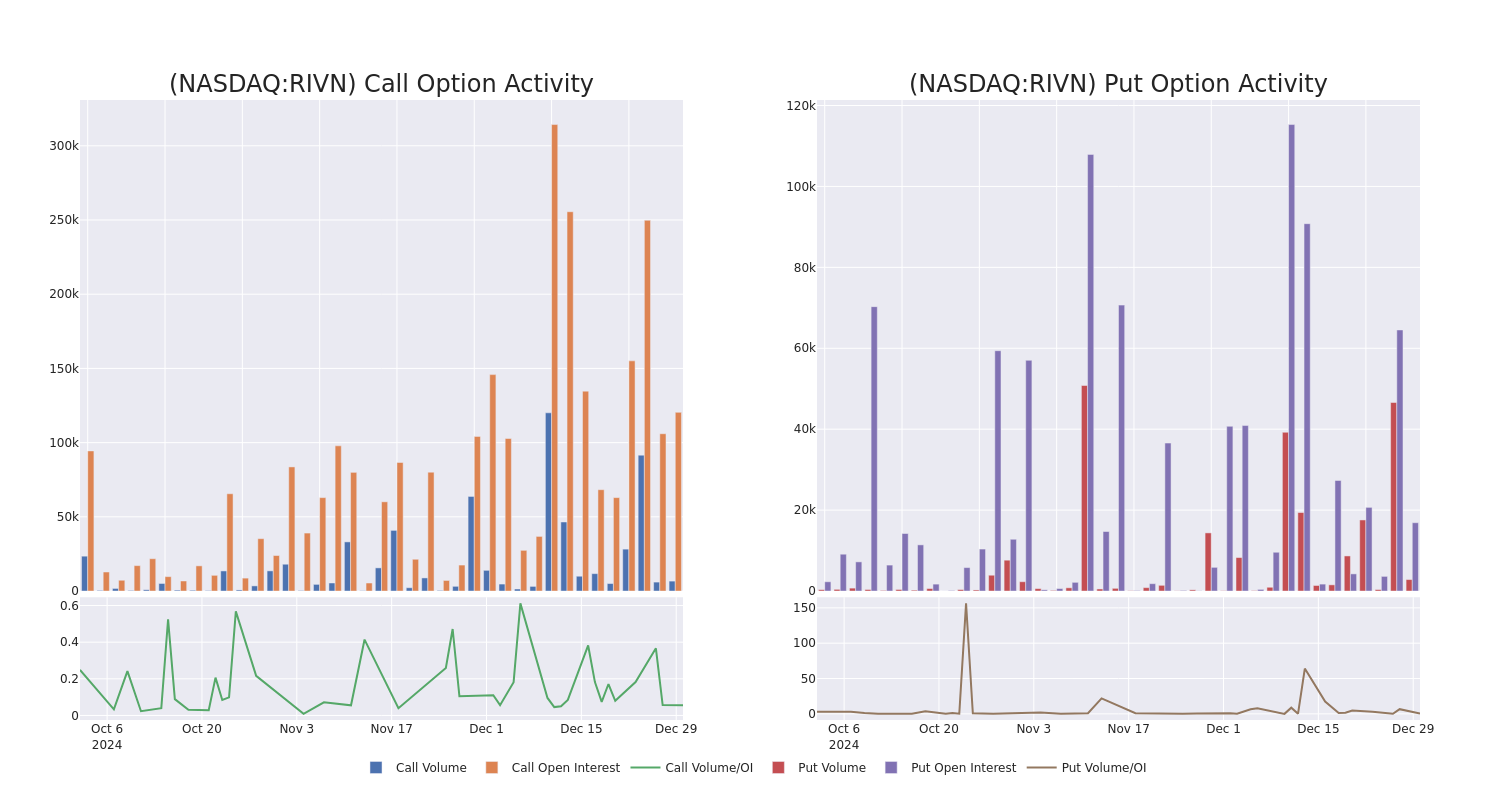Click the 120k label on put chart axis
The height and width of the screenshot is (800, 1500).
click(801, 106)
